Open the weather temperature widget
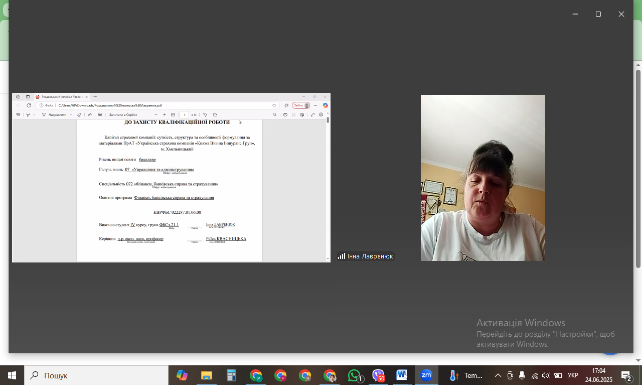 [466, 375]
